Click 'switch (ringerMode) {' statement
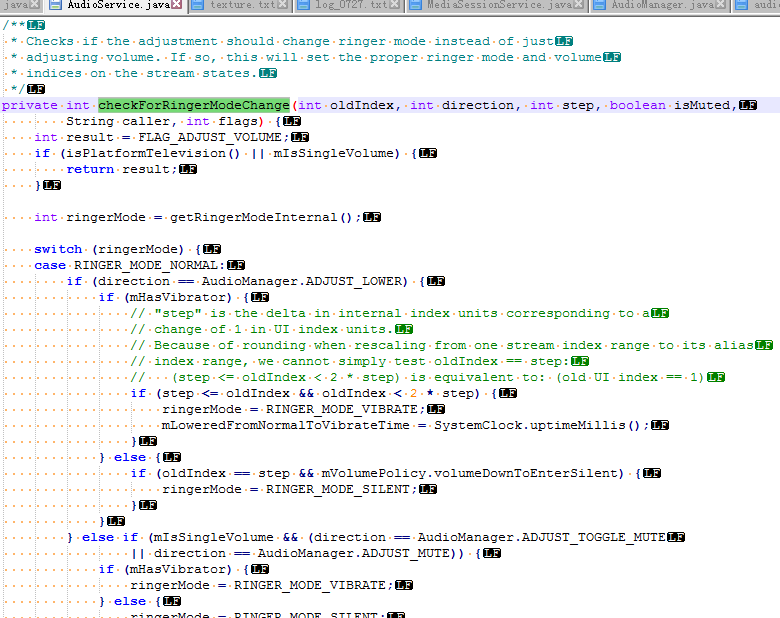 click(117, 249)
